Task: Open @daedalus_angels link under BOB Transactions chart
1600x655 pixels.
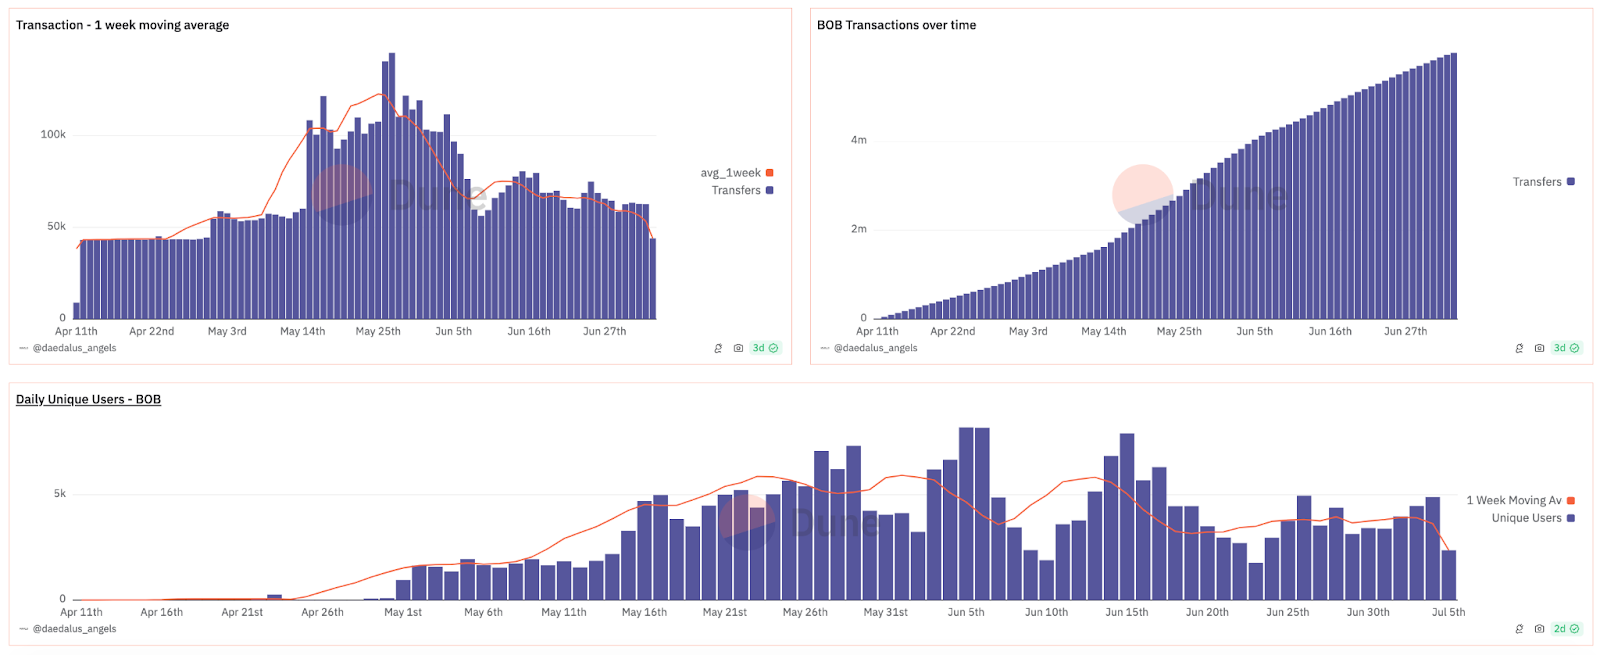Action: pyautogui.click(x=875, y=348)
